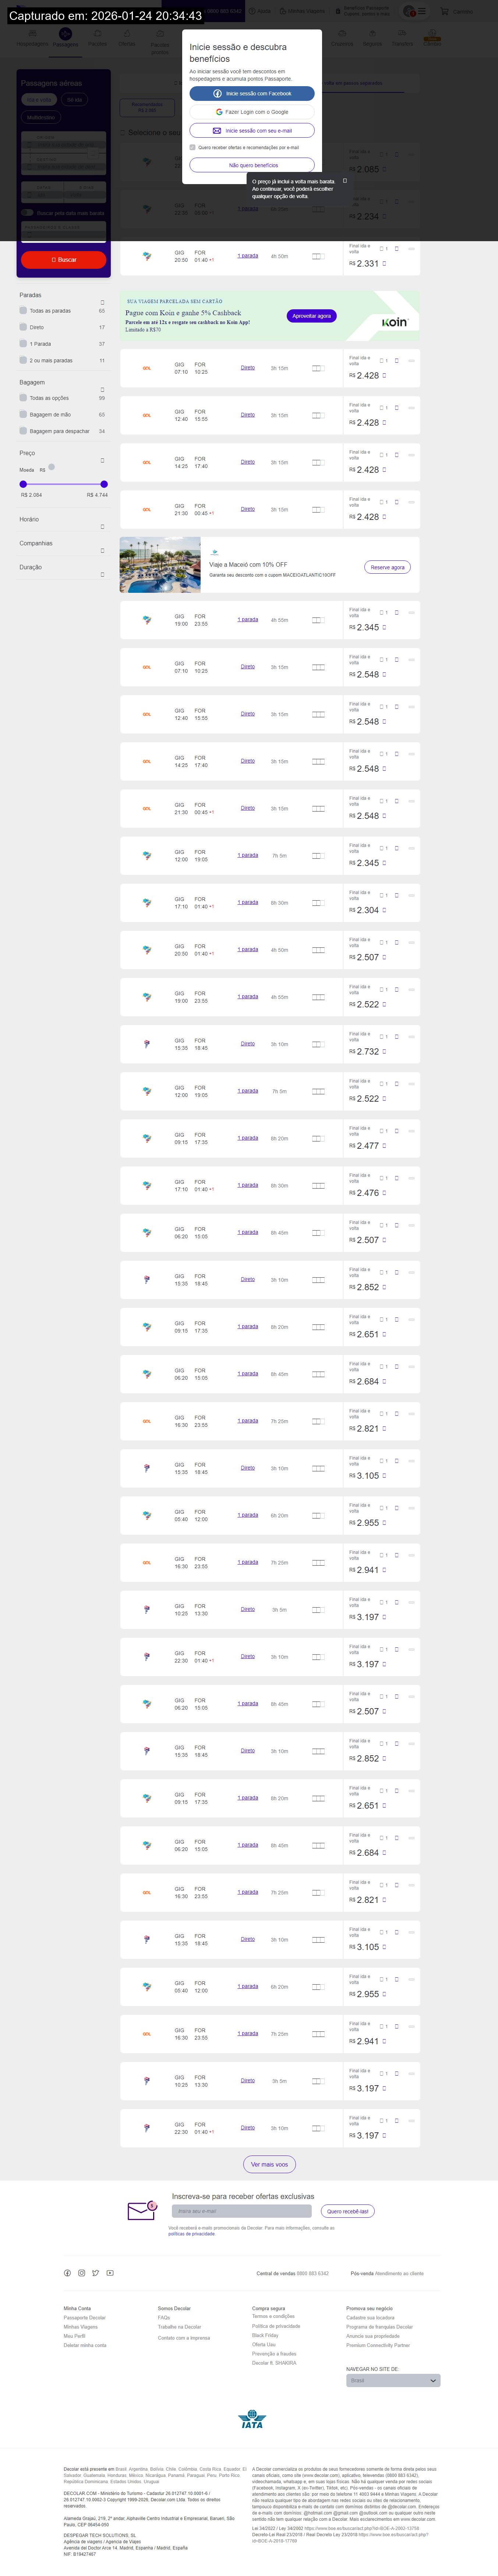Tick the receive offers by e-mail checkbox
498x2576 pixels.
(193, 147)
